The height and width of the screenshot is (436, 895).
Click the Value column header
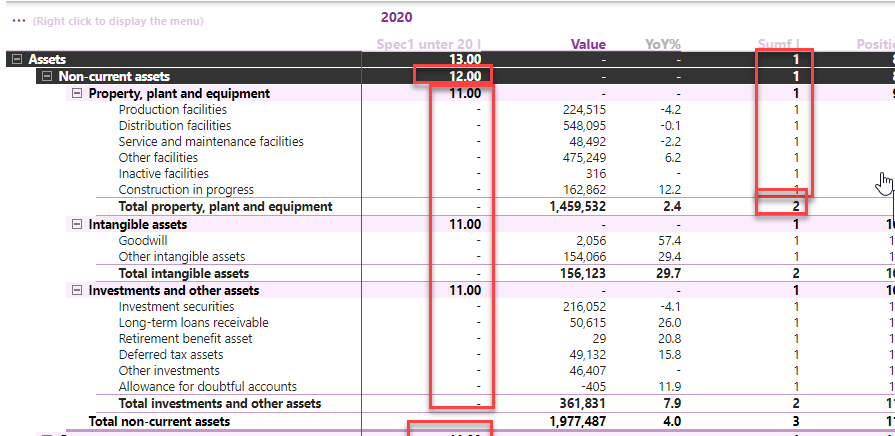pos(588,45)
